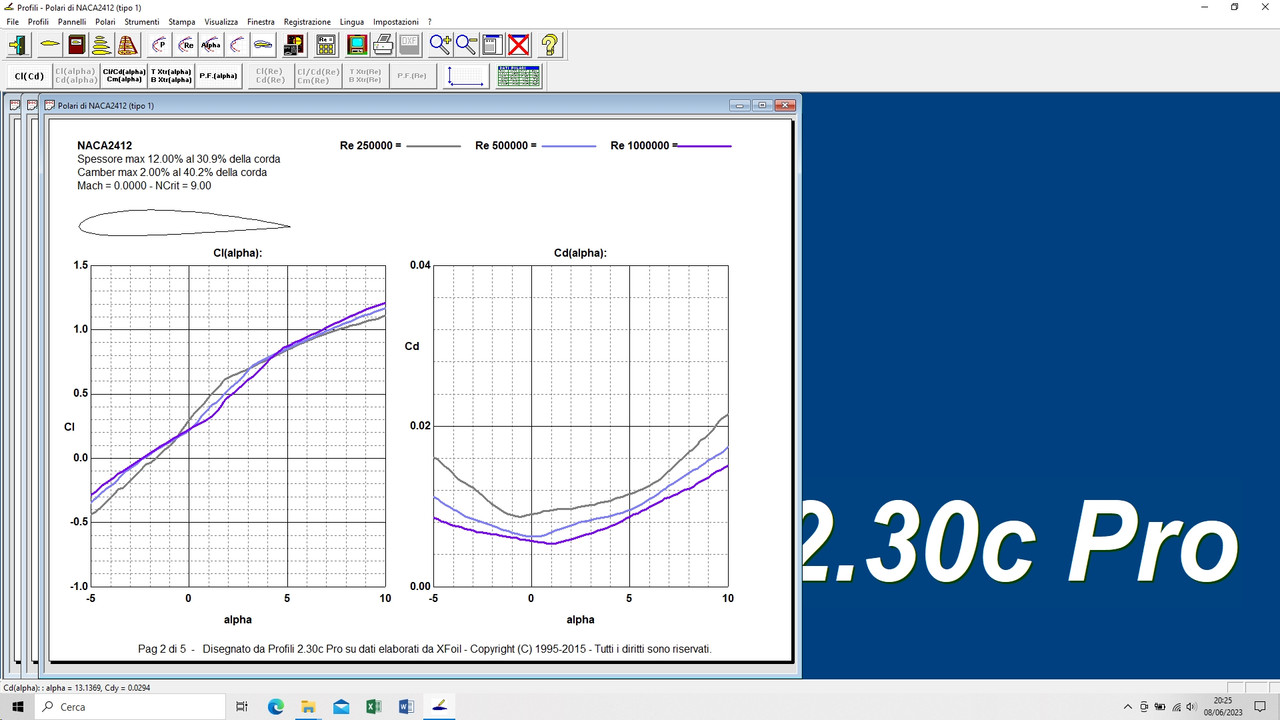Open the red book airfoil library icon
Viewport: 1280px width, 720px height.
[75, 45]
